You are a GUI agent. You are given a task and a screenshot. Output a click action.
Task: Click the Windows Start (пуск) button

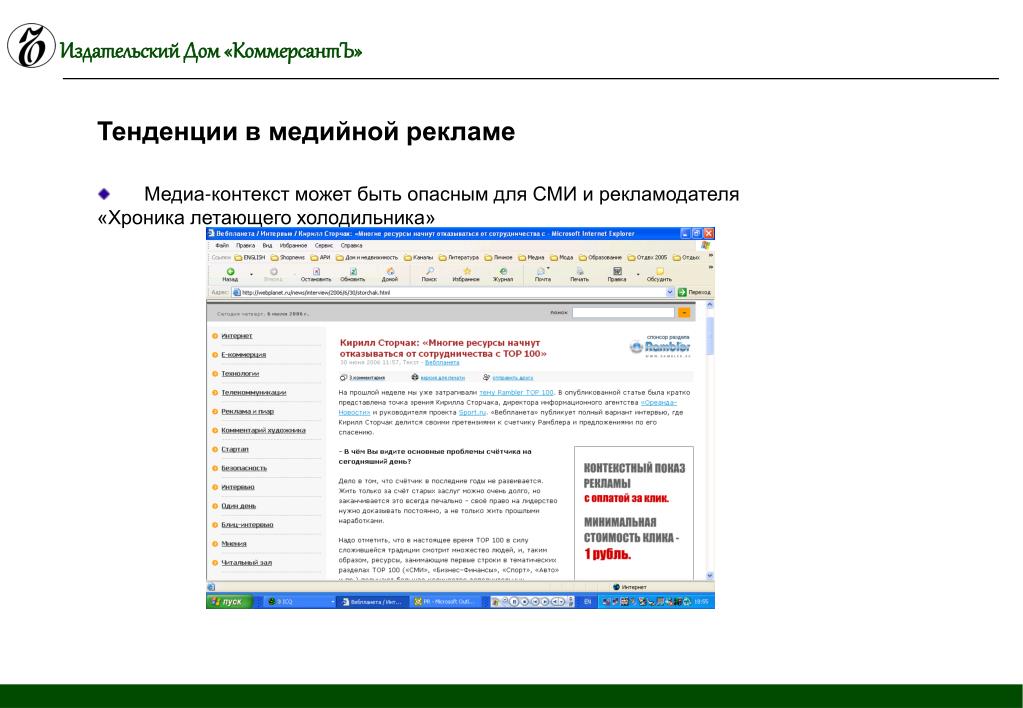click(x=228, y=602)
